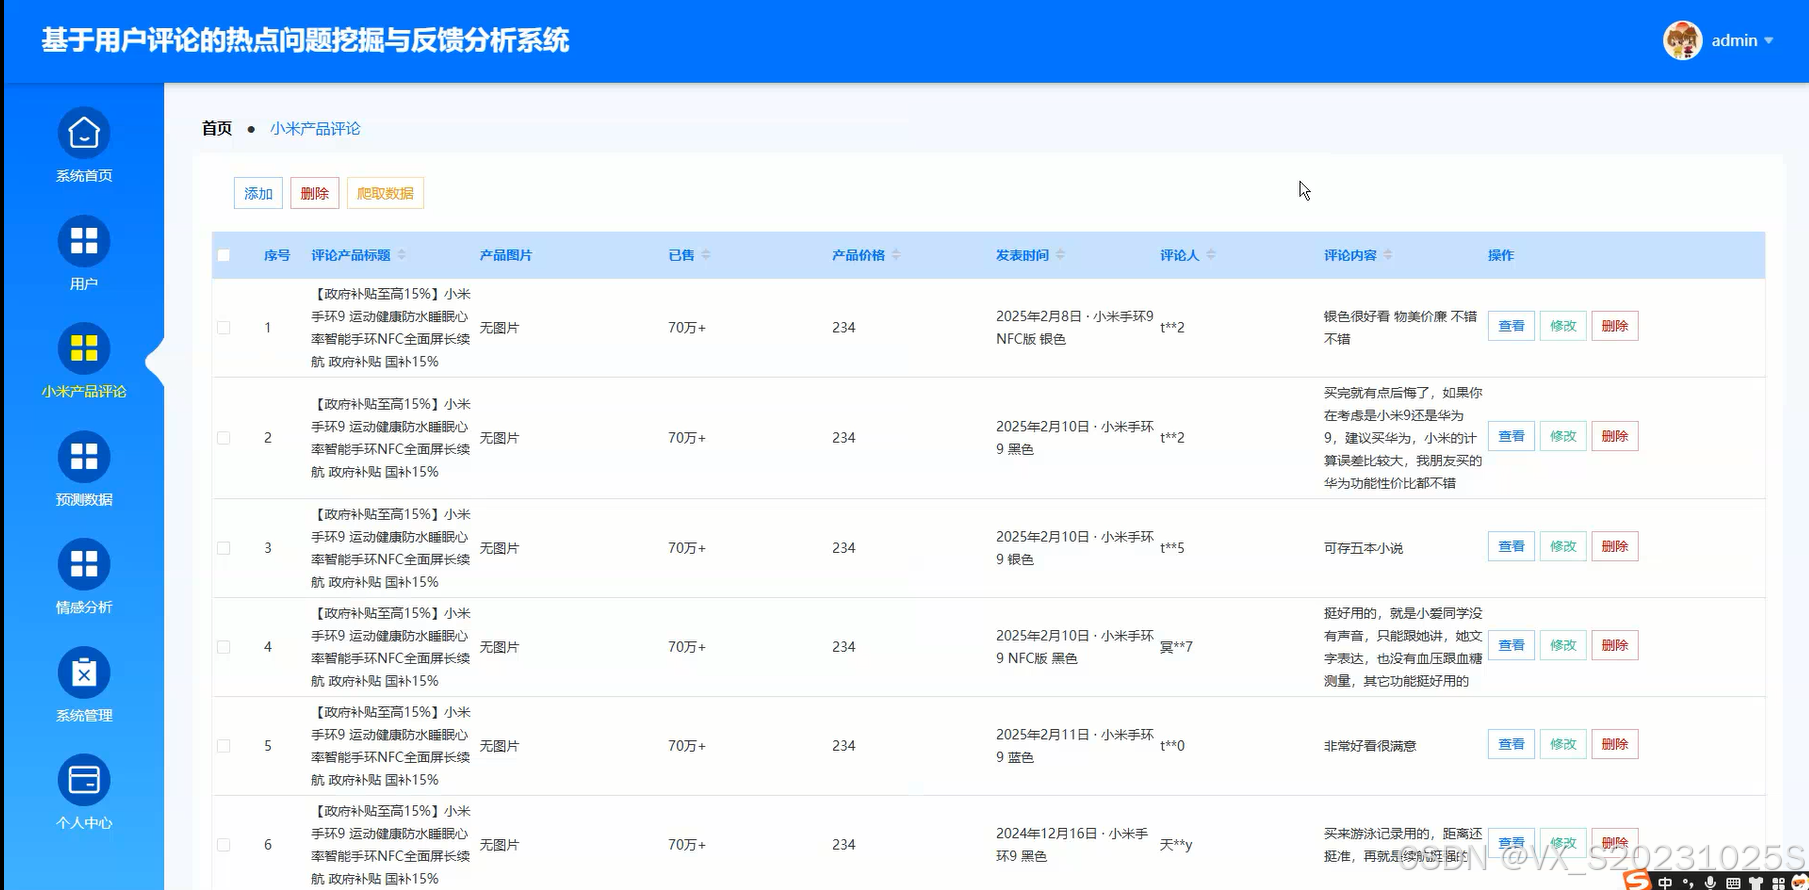Click reviewer cell 冥**7

(x=1176, y=647)
